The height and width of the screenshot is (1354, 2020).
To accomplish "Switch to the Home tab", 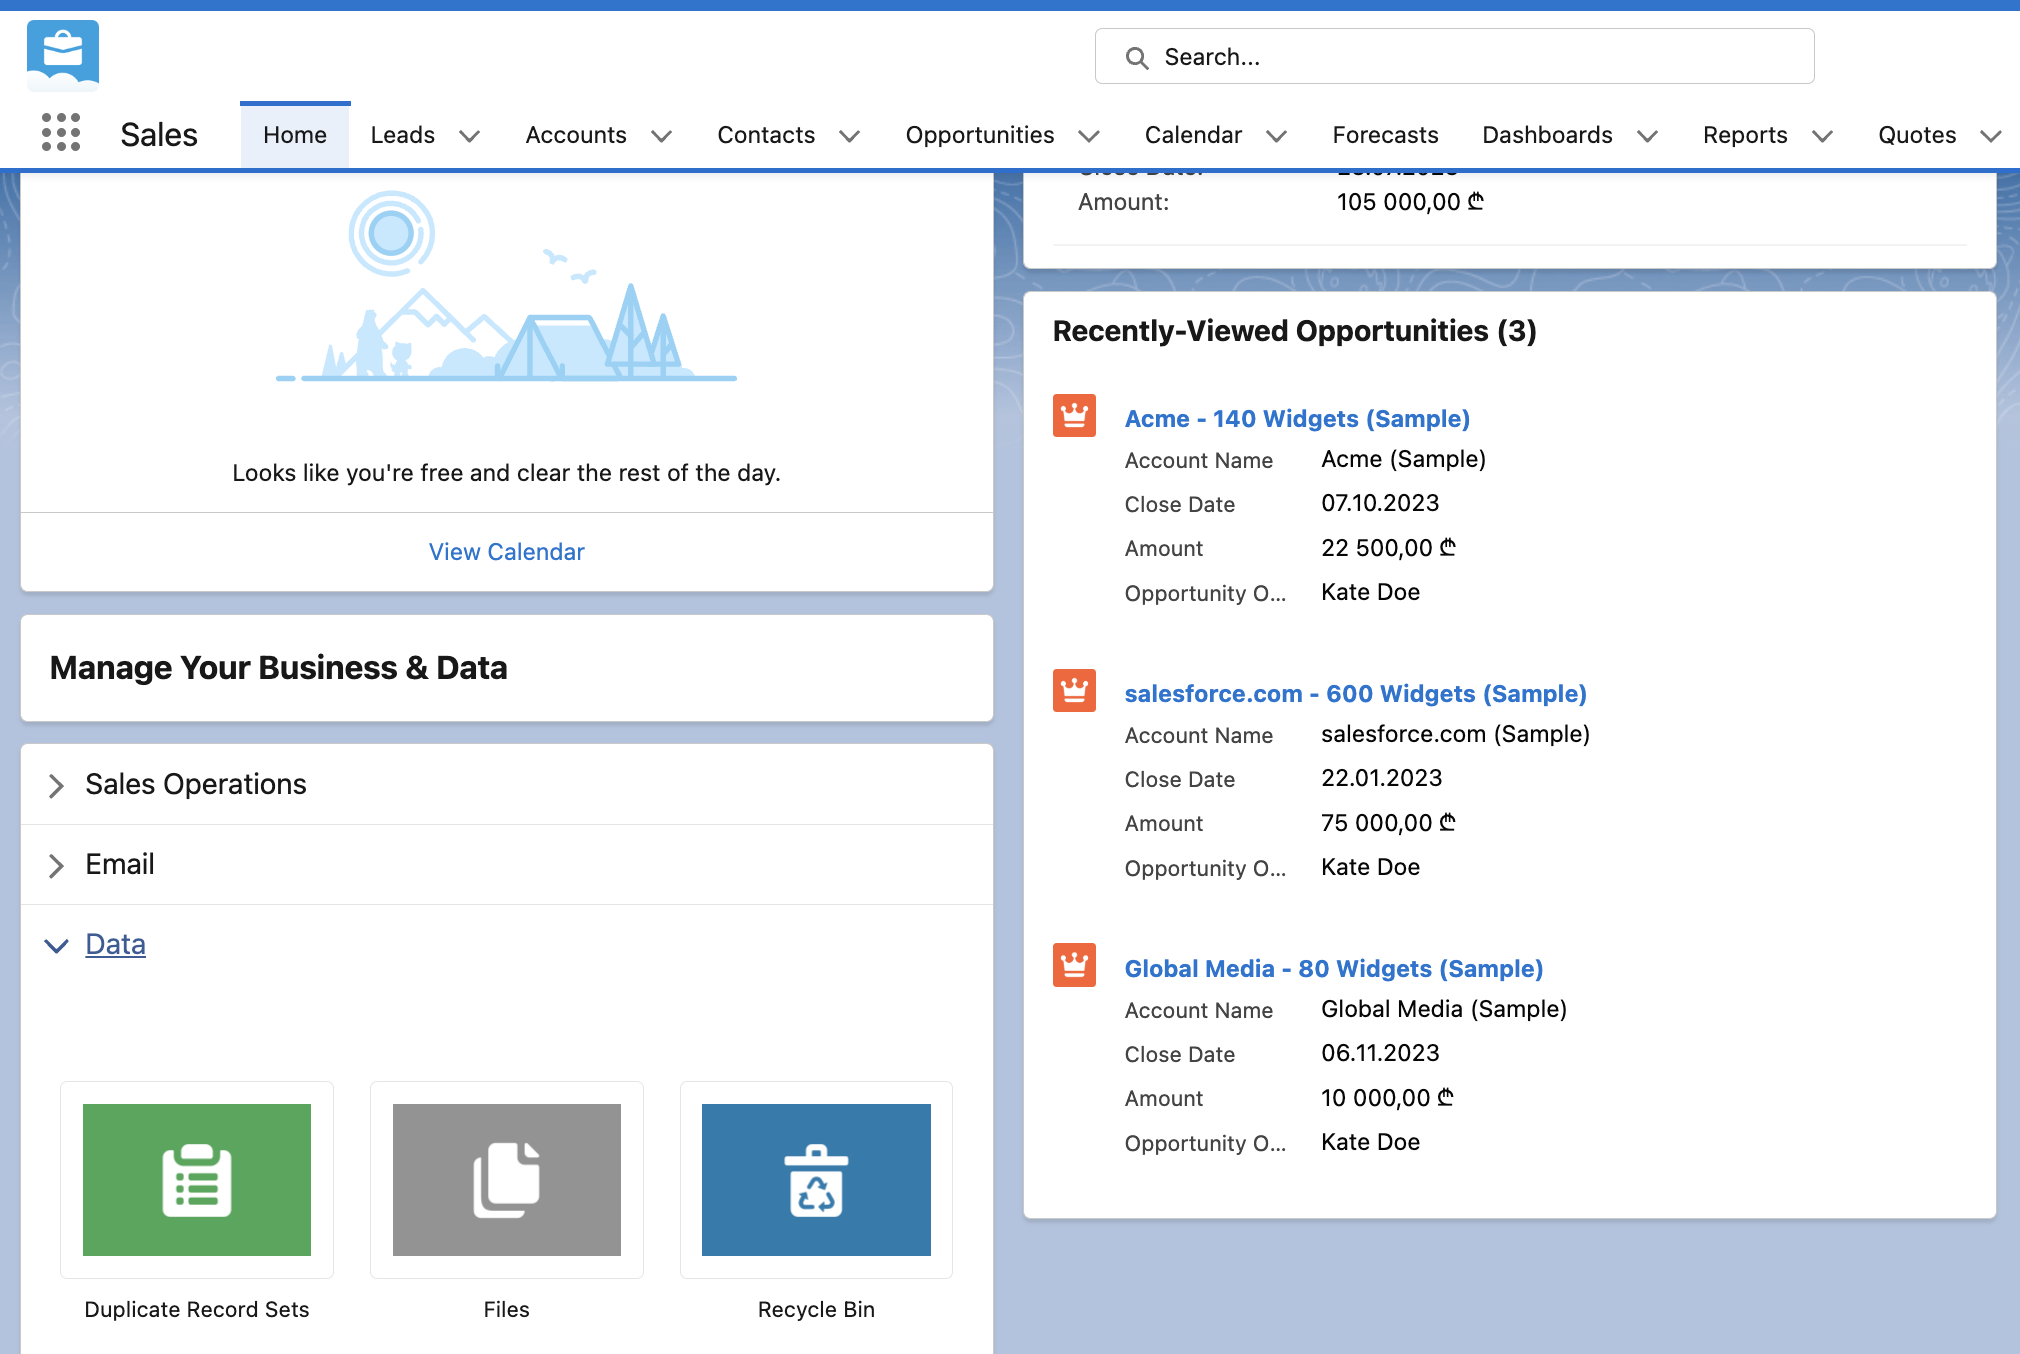I will (x=295, y=135).
